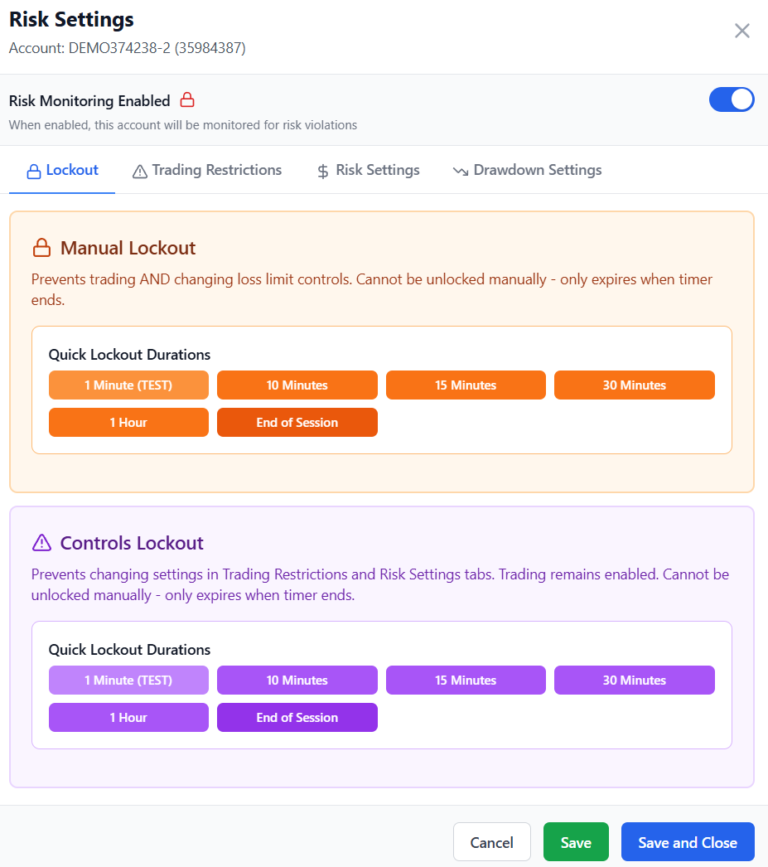
Task: Click the lock icon beside Manual Lockout heading
Action: 42,248
